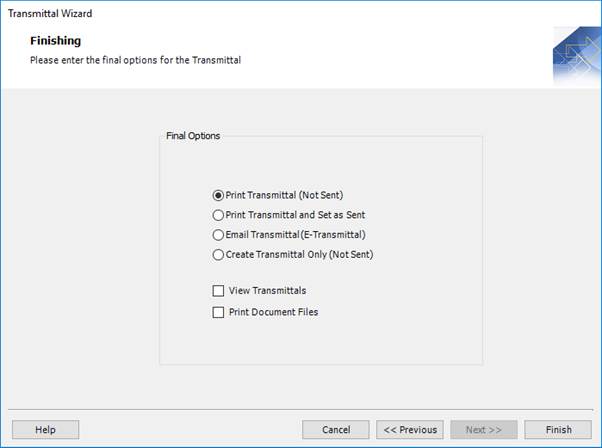Screen dimensions: 602x448
Task: Click the Final Options group label
Action: (x=193, y=136)
